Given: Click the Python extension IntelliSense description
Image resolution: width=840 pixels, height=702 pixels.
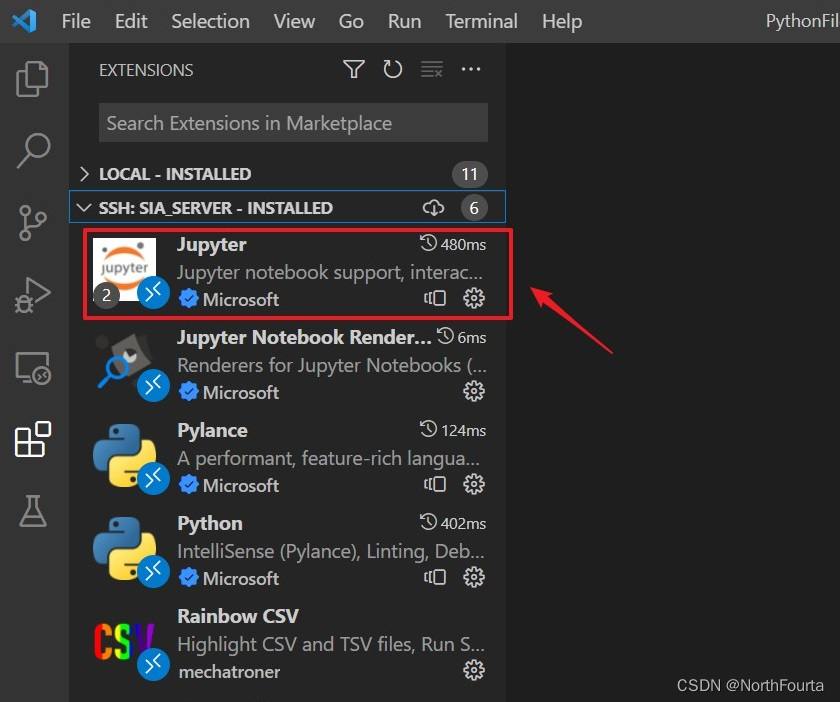Looking at the screenshot, I should 331,551.
